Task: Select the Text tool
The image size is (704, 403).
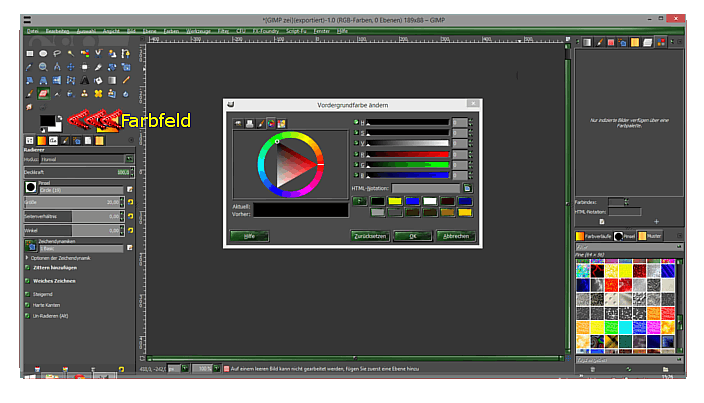Action: click(x=84, y=81)
